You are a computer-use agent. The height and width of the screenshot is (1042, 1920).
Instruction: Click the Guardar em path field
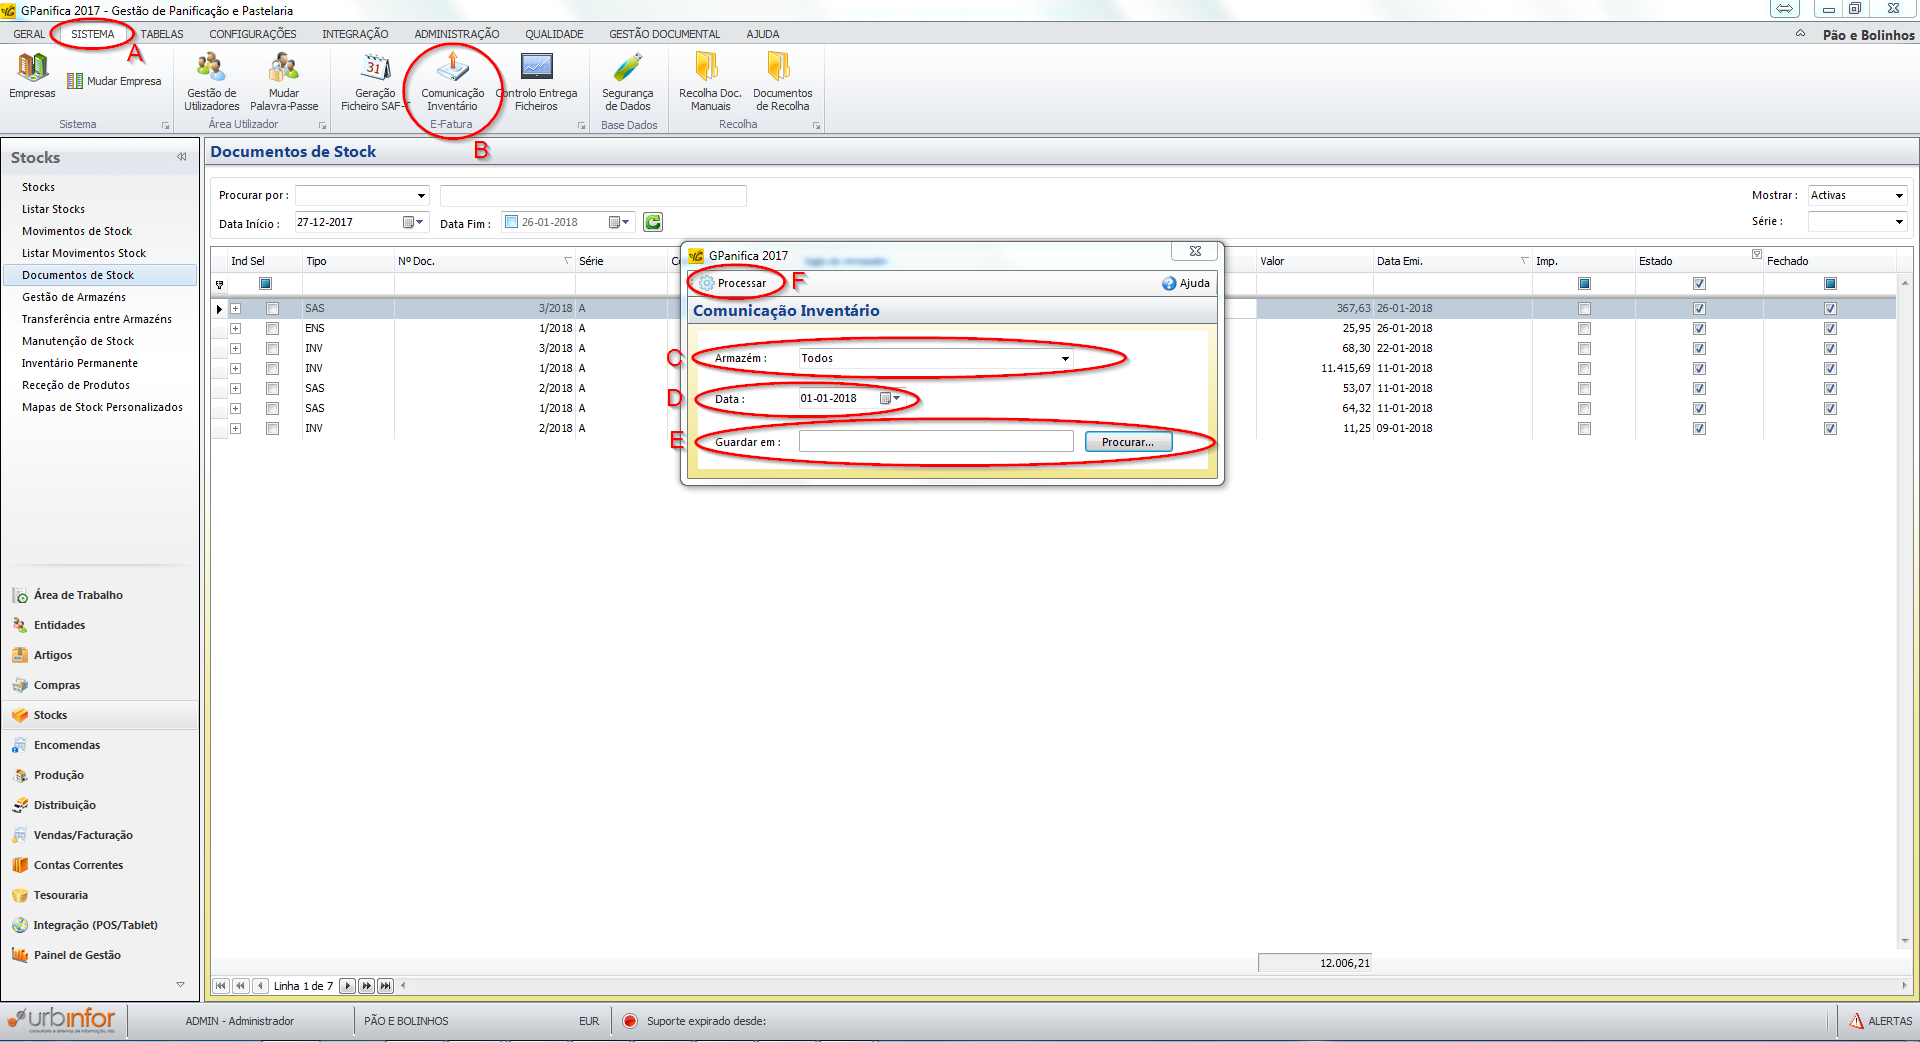click(x=935, y=442)
